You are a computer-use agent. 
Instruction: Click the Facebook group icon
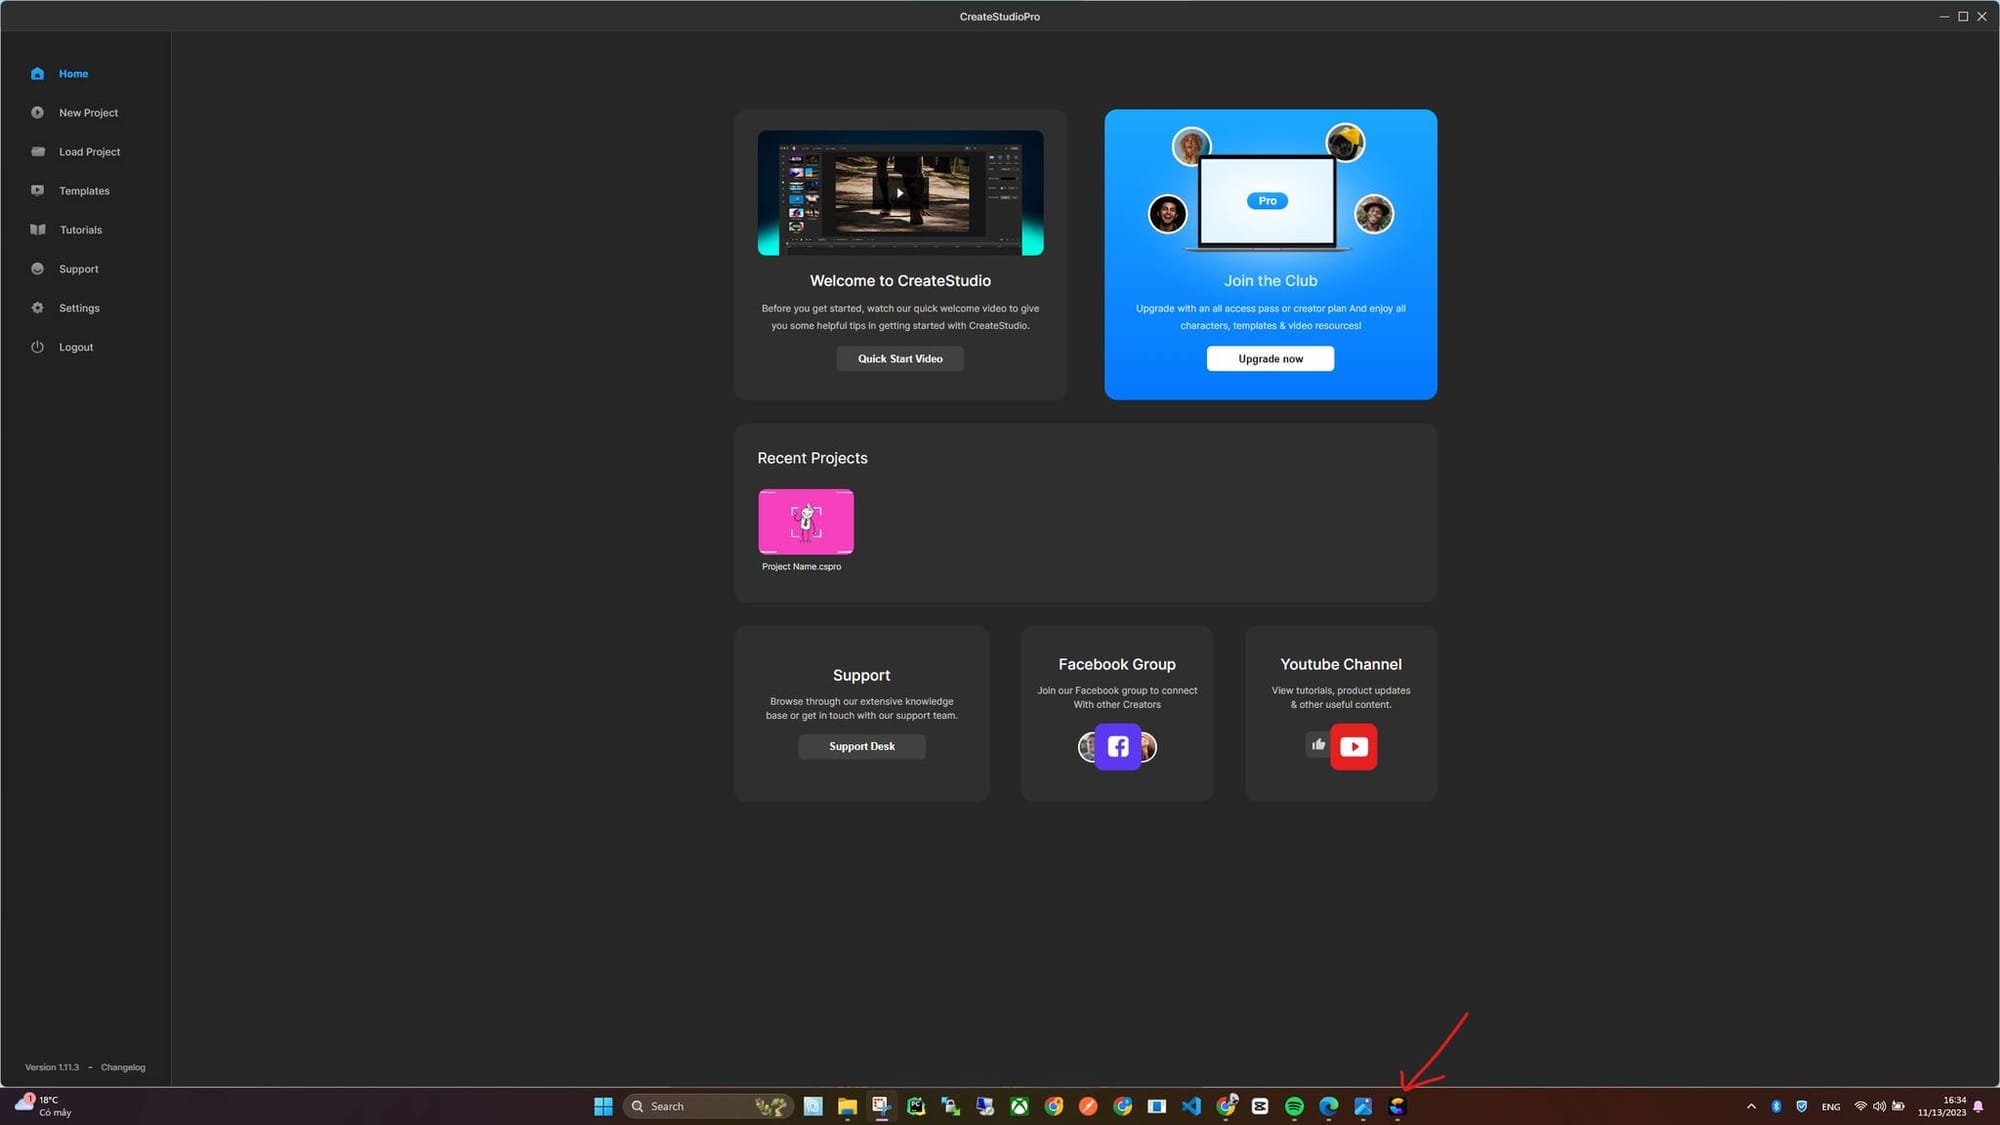pos(1118,747)
